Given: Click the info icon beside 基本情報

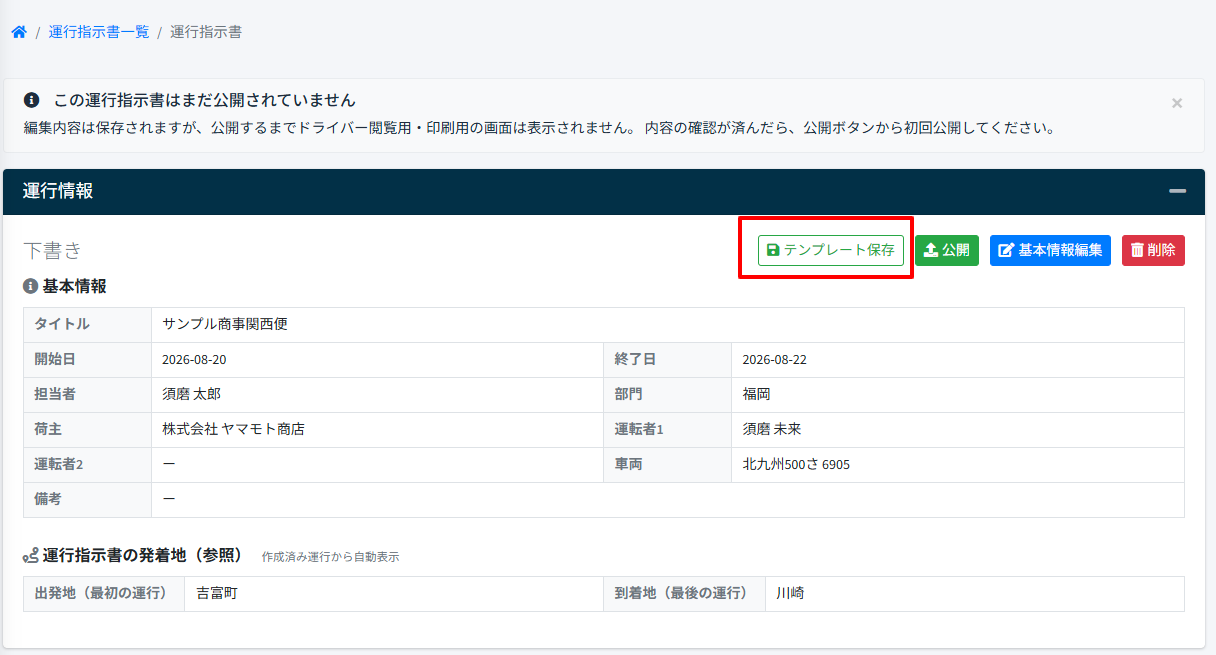Looking at the screenshot, I should (30, 286).
